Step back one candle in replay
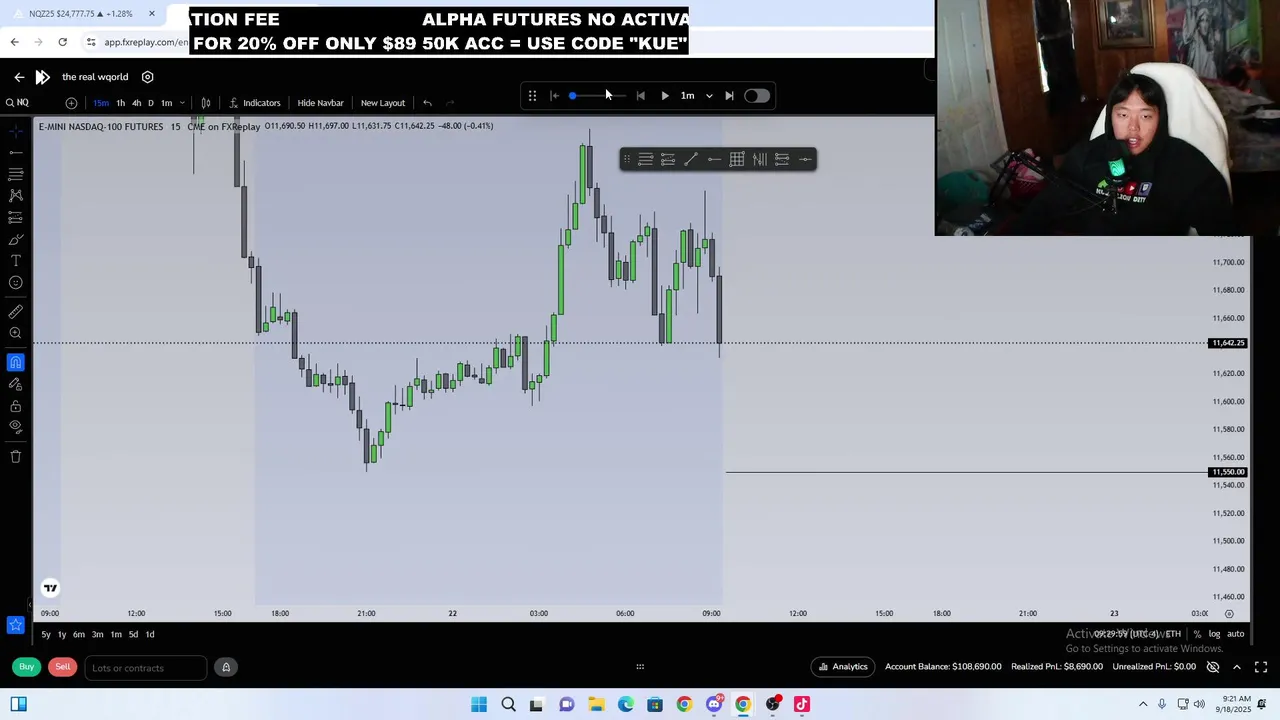 pyautogui.click(x=641, y=96)
